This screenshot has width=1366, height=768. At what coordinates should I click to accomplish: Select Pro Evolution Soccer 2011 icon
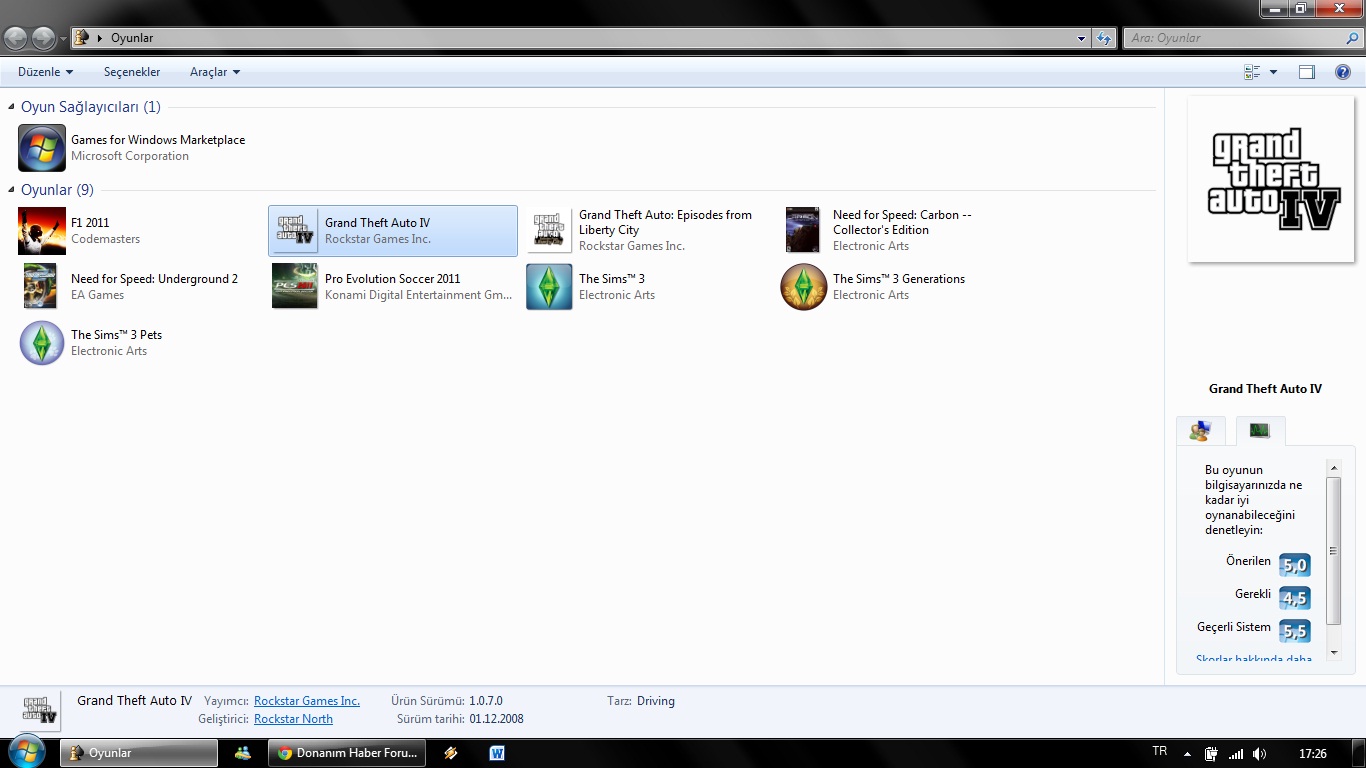click(x=295, y=287)
